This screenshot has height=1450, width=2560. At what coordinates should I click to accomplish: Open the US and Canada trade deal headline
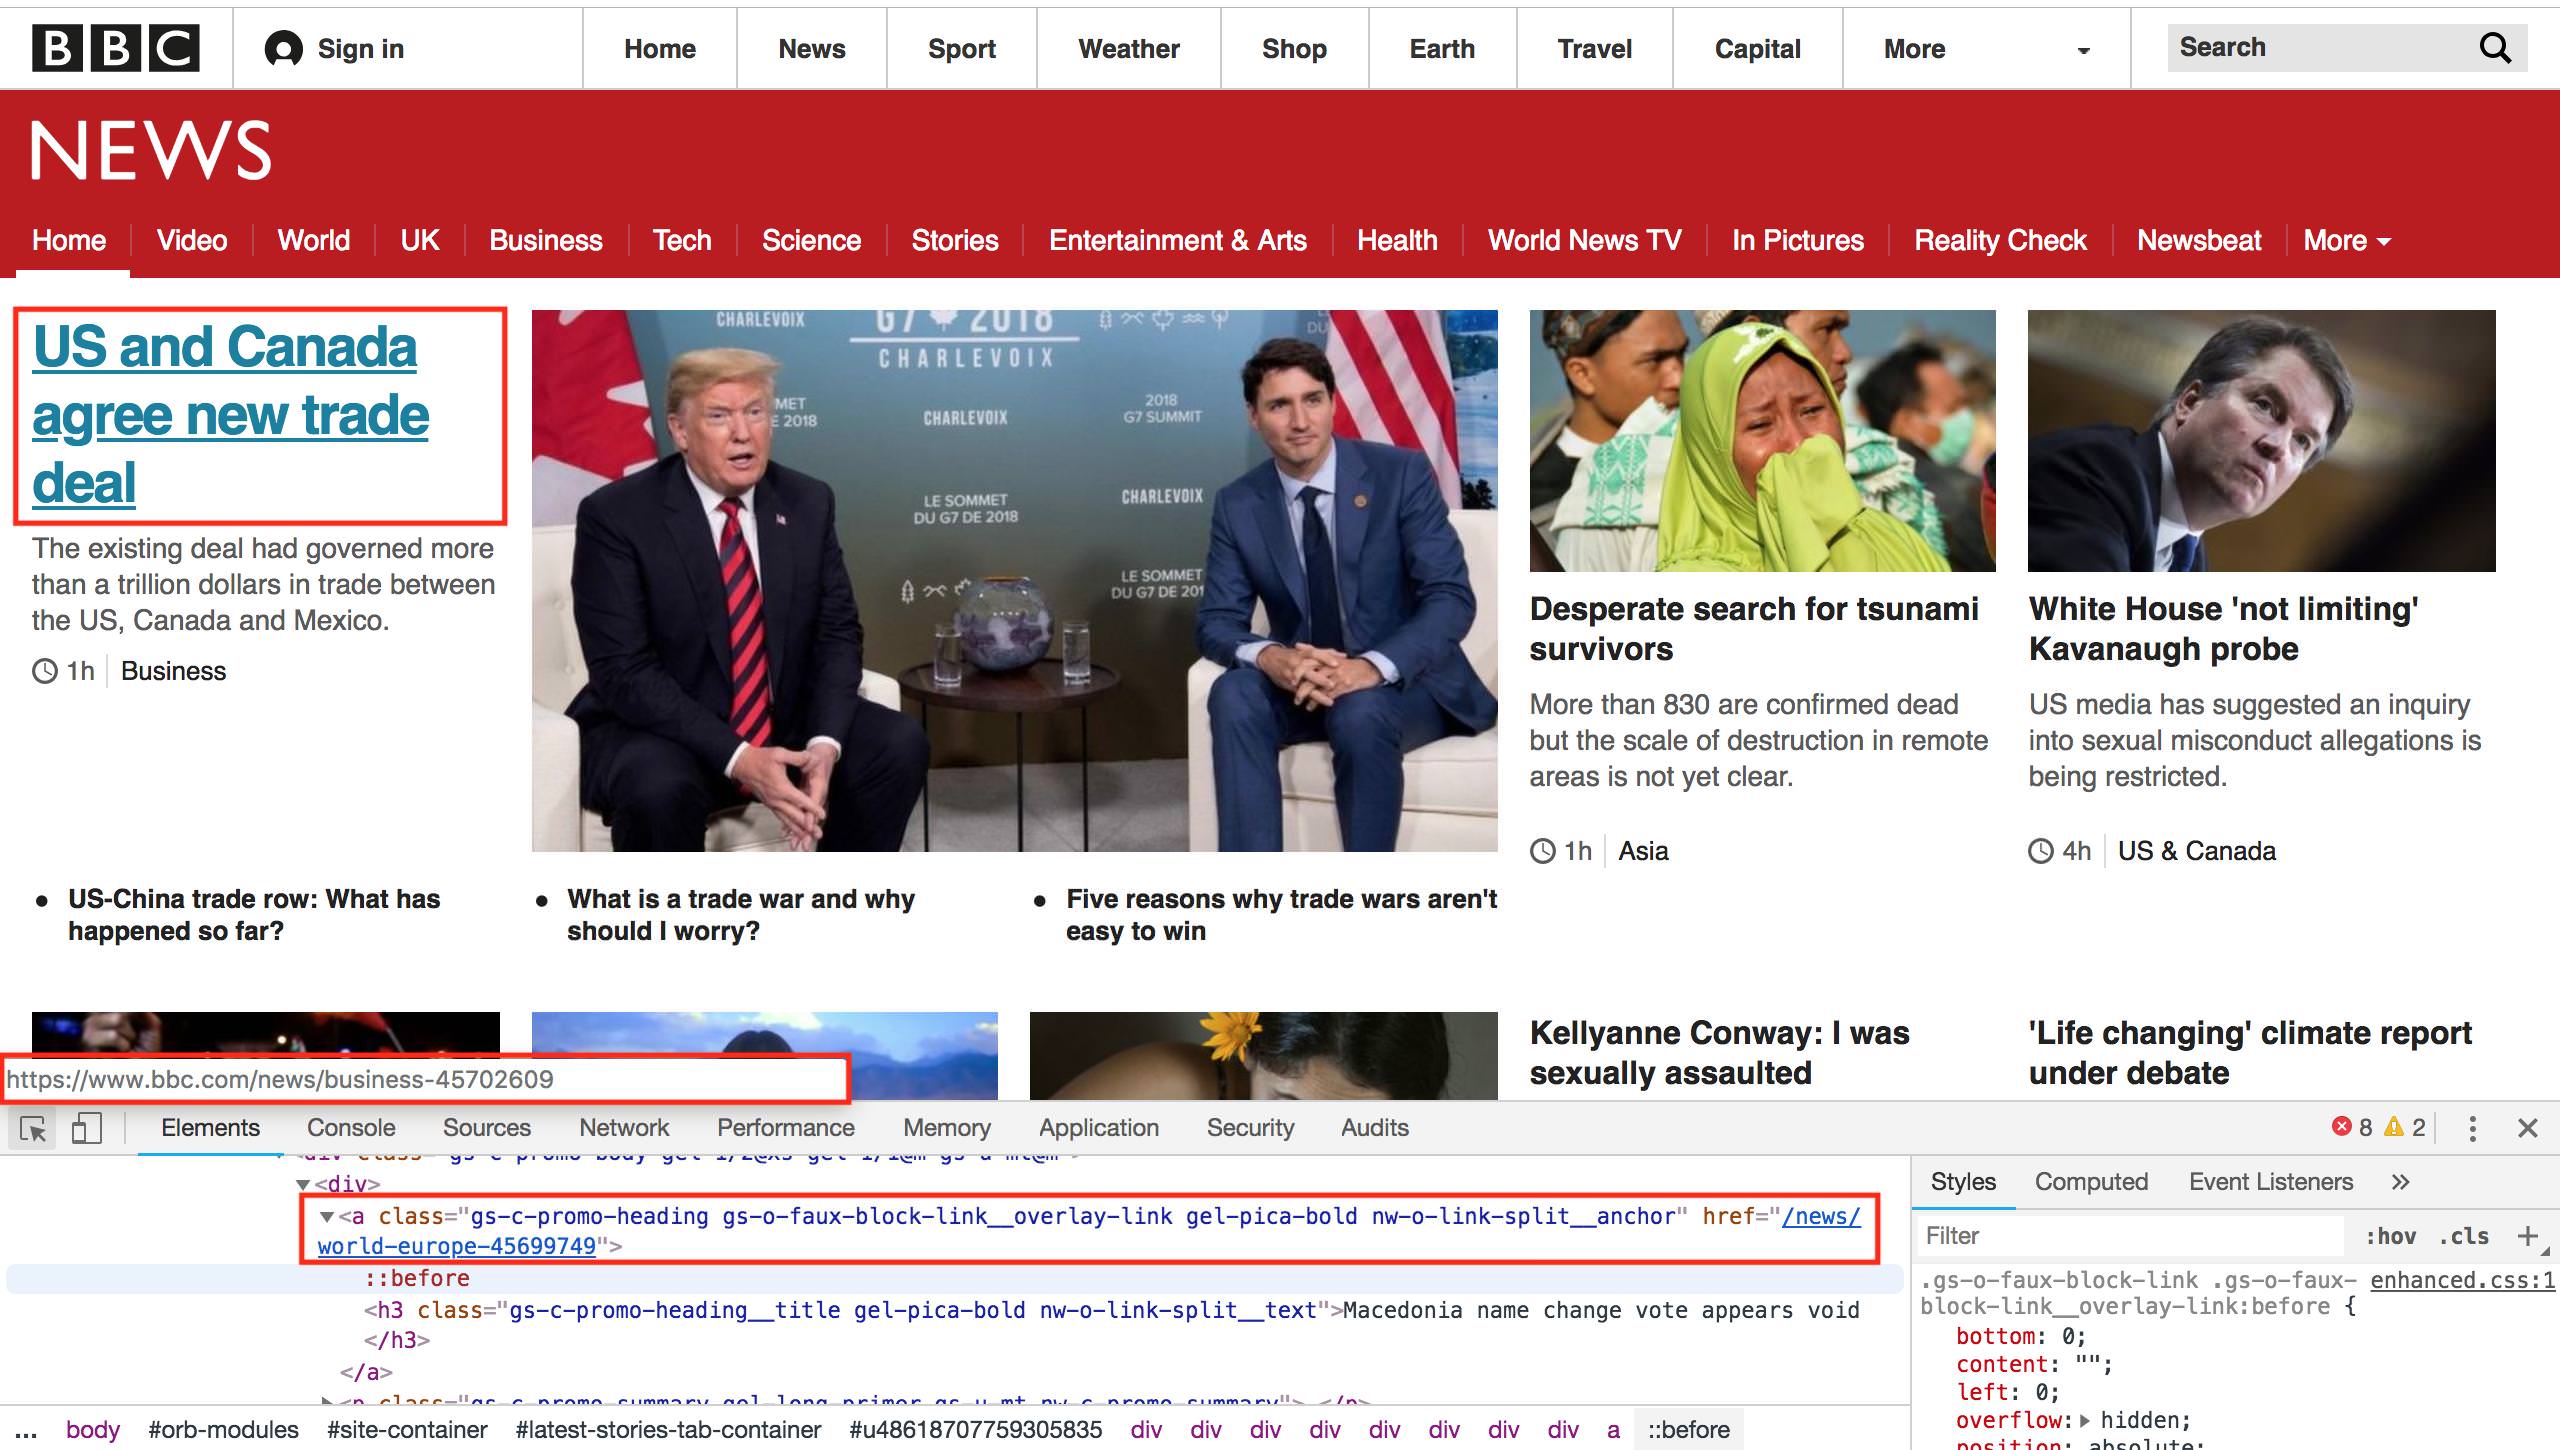click(x=231, y=415)
